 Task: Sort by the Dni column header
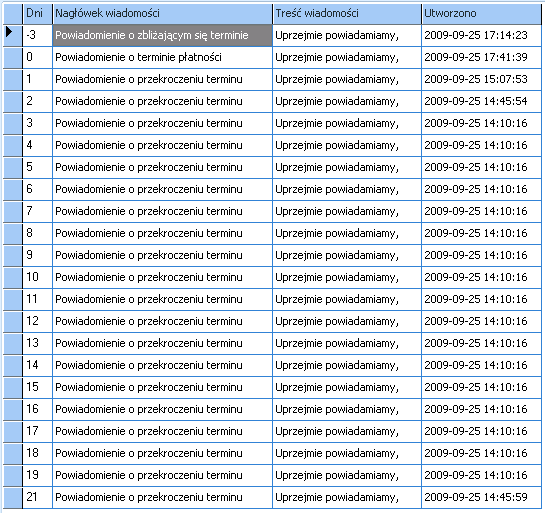tap(38, 14)
